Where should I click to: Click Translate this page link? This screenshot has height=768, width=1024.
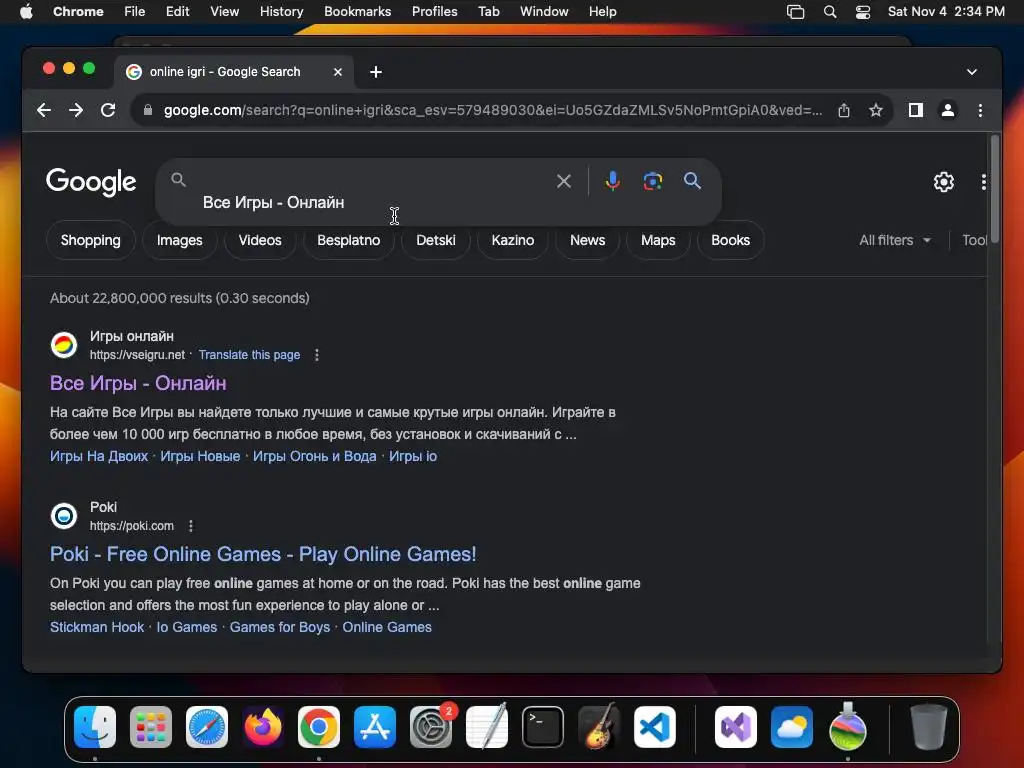coord(249,355)
